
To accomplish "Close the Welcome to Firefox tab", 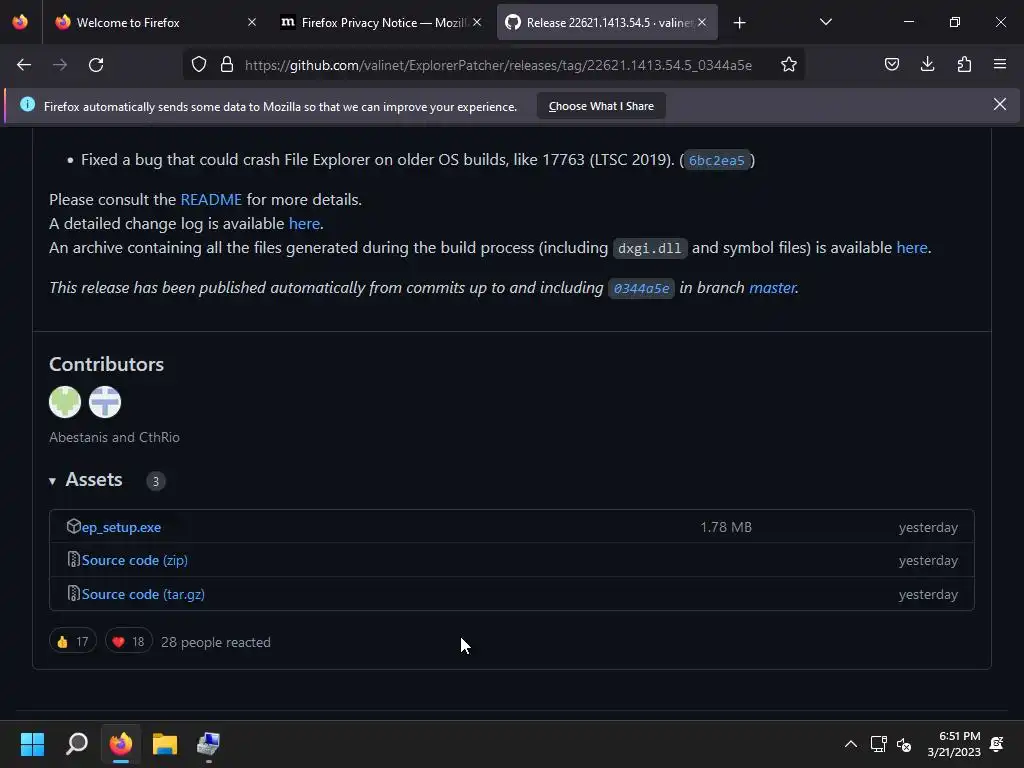I will pos(252,22).
